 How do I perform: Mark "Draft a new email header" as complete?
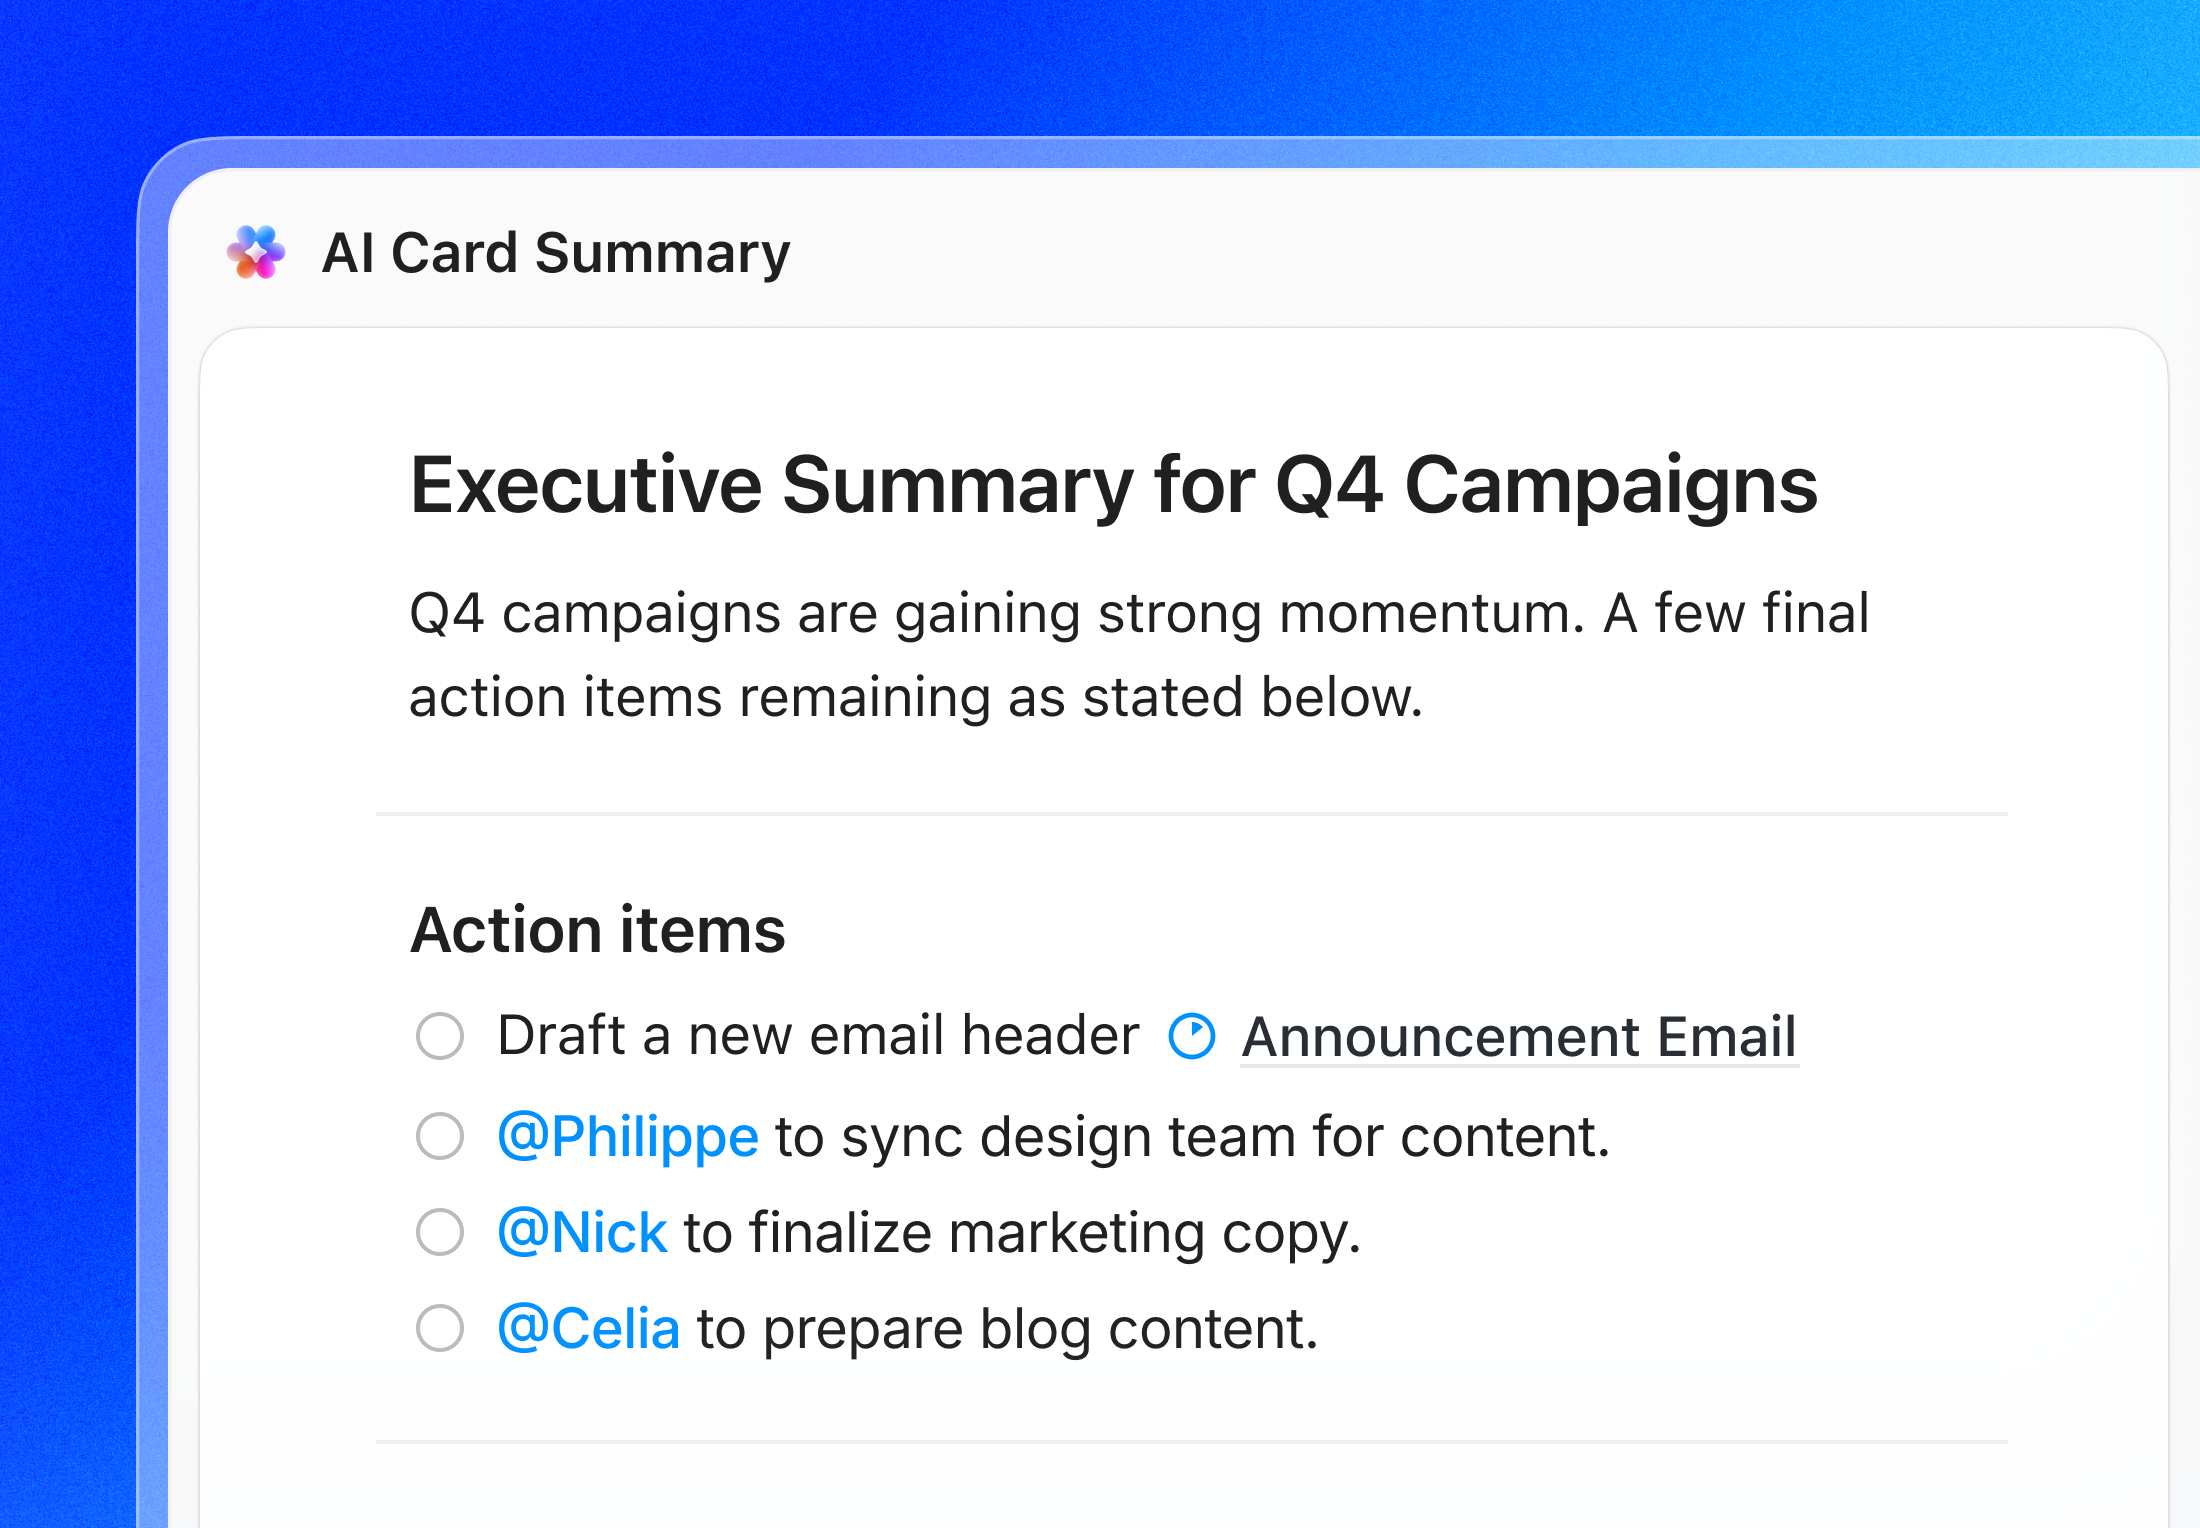(438, 1037)
